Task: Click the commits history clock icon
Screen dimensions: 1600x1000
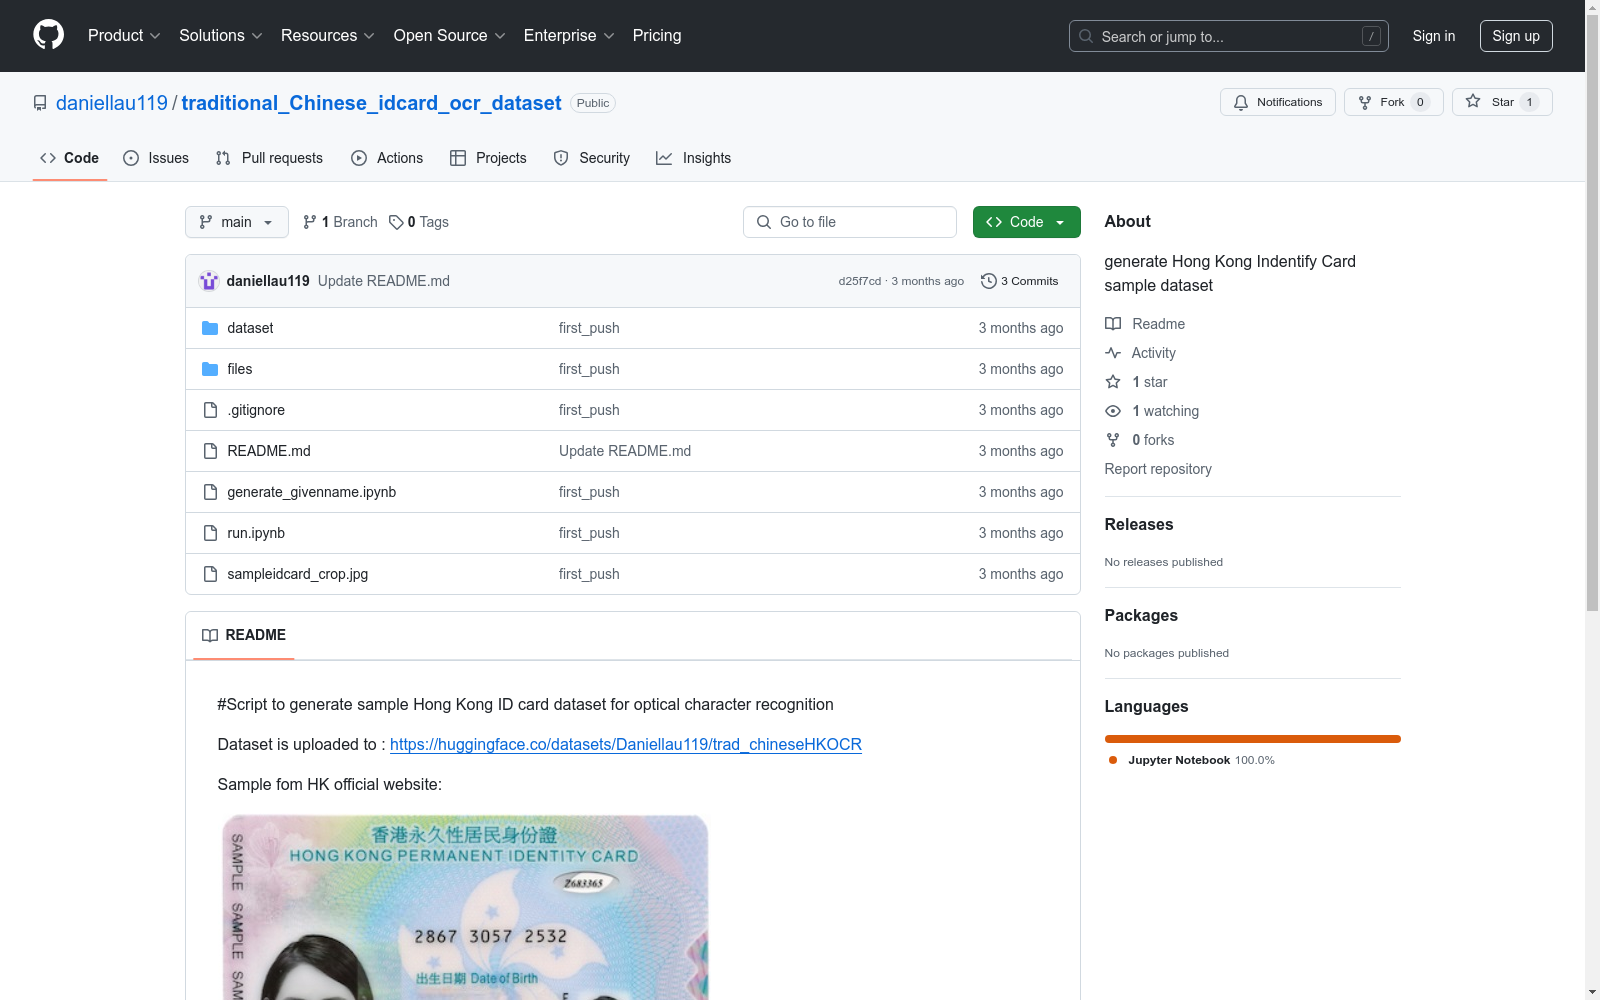Action: pos(989,281)
